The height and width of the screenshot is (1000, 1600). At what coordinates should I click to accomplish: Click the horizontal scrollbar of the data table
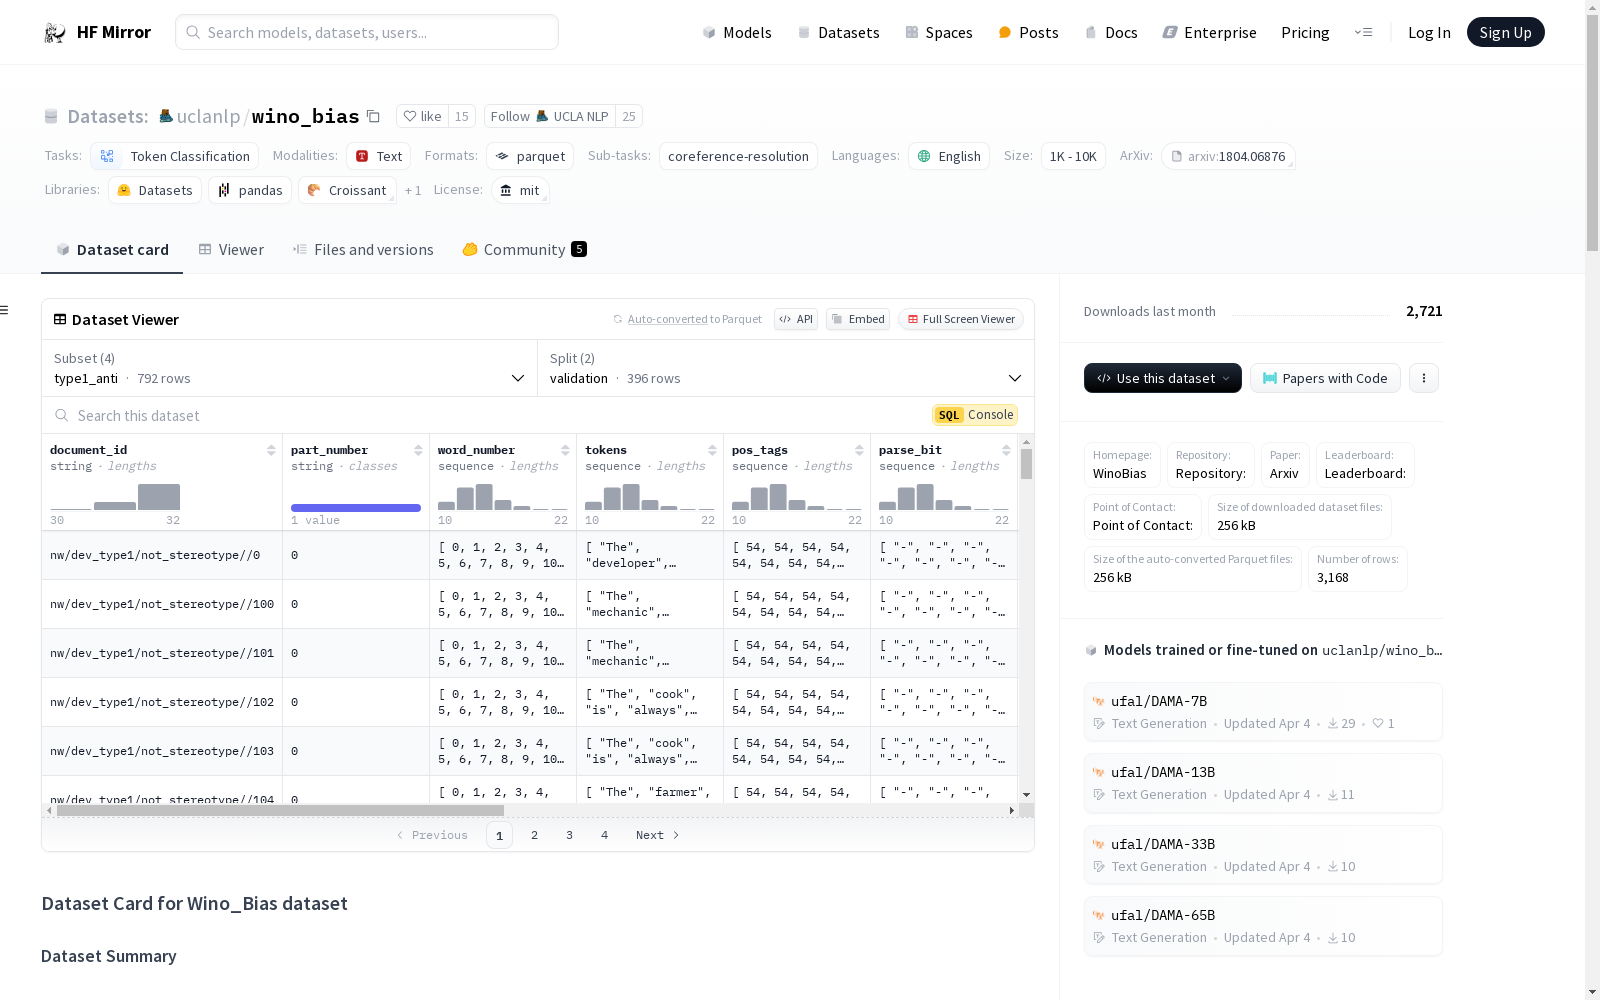(x=280, y=811)
